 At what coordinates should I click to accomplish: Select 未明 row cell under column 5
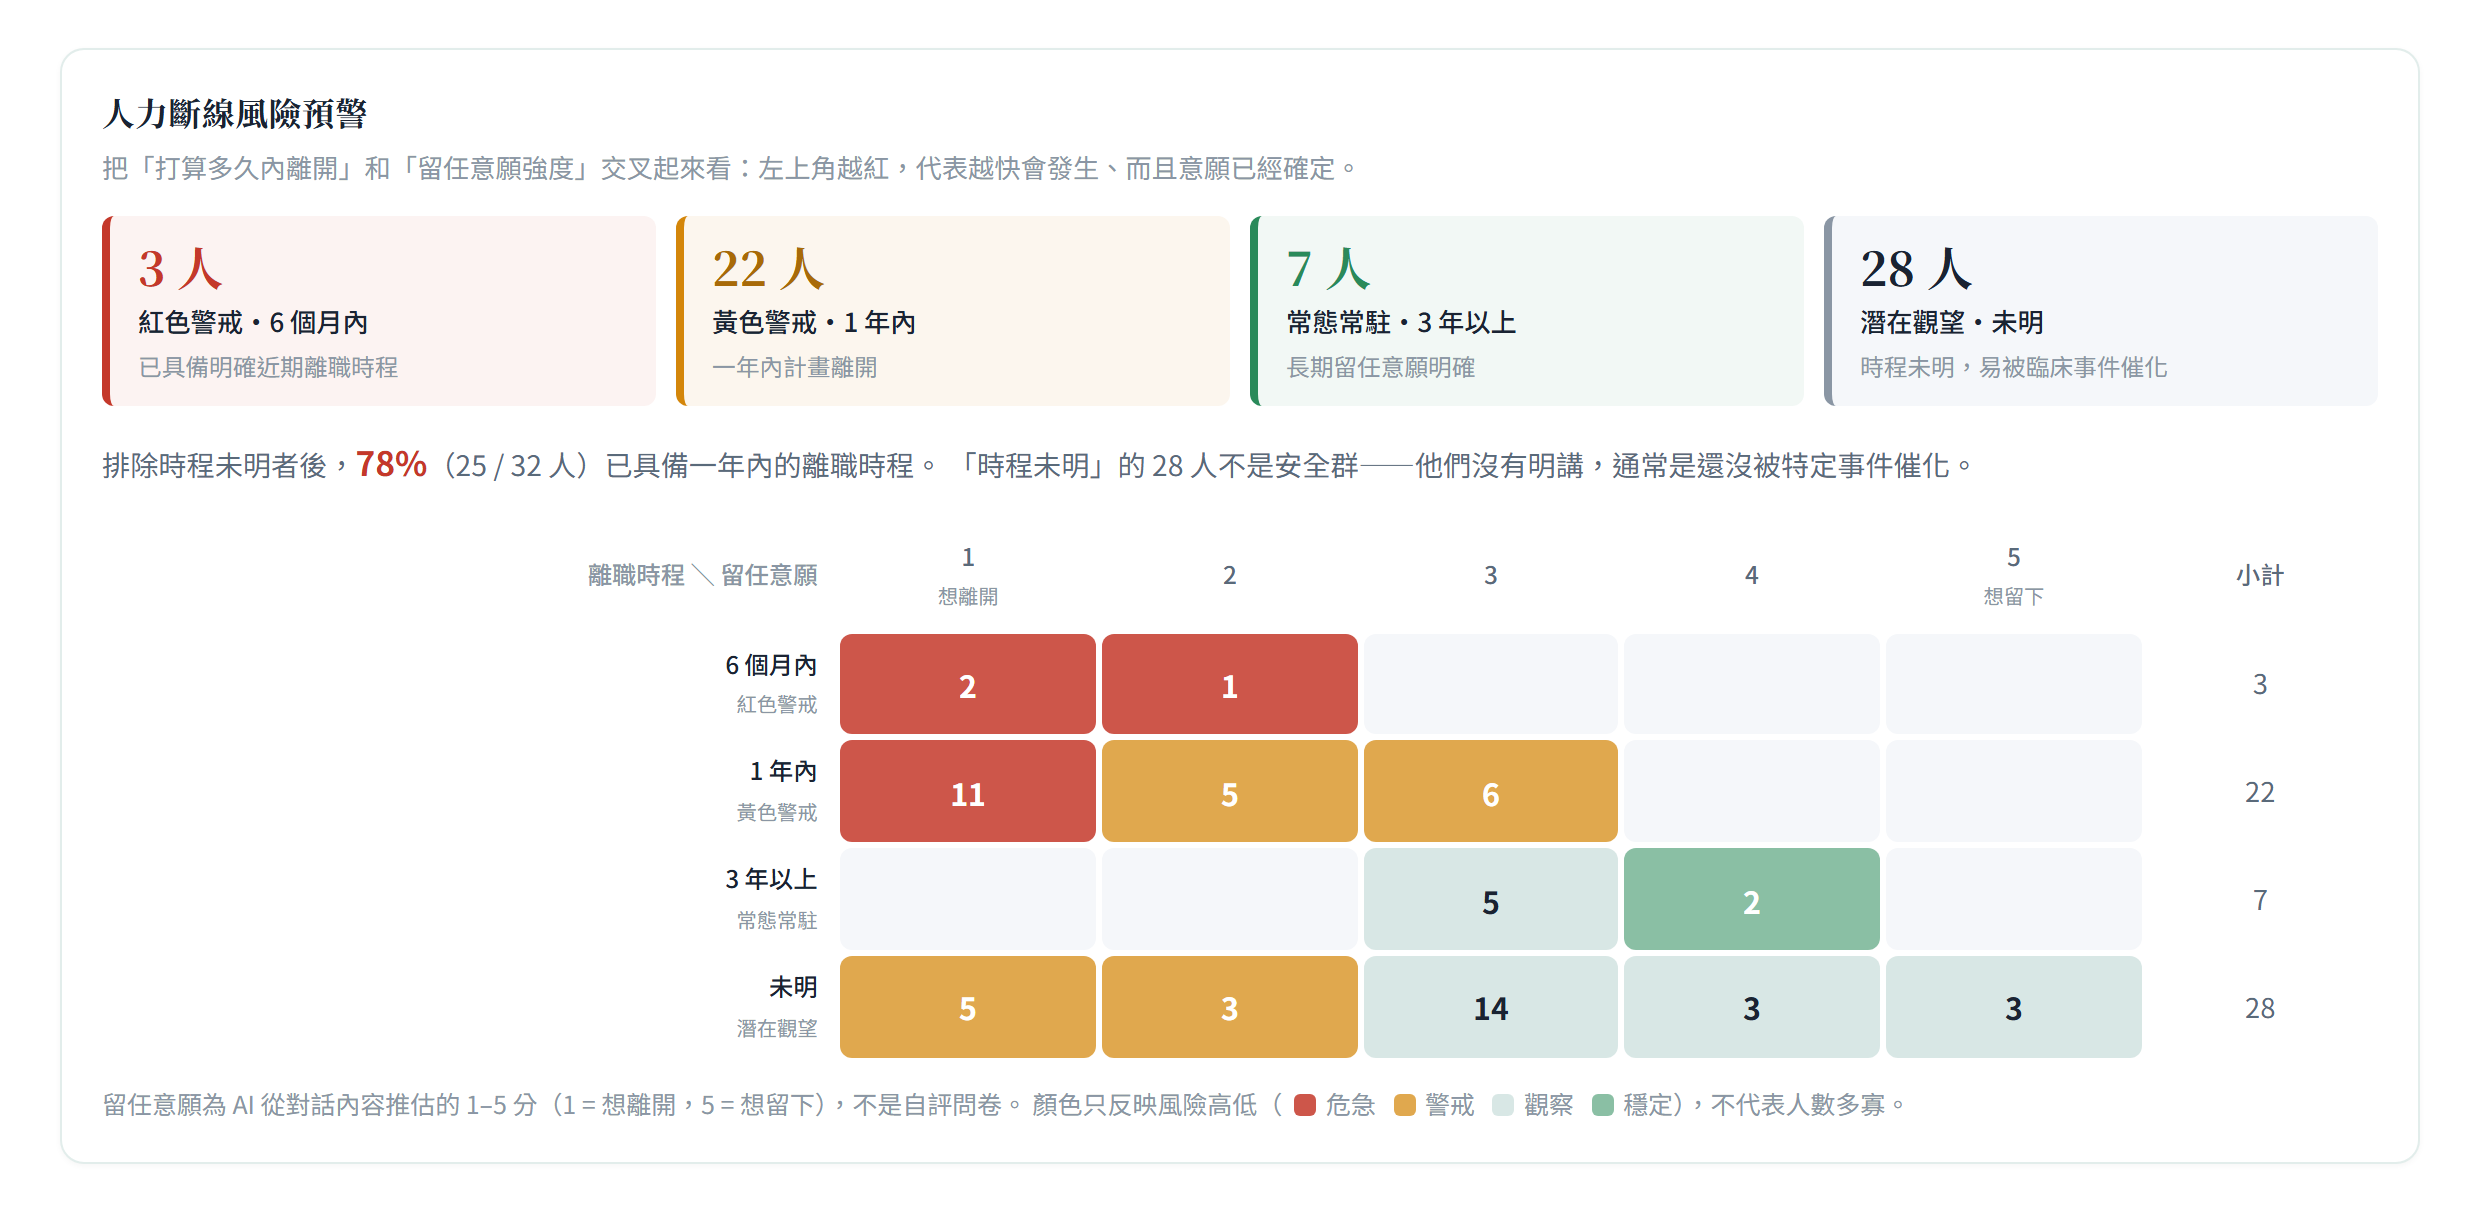[x=2014, y=1007]
